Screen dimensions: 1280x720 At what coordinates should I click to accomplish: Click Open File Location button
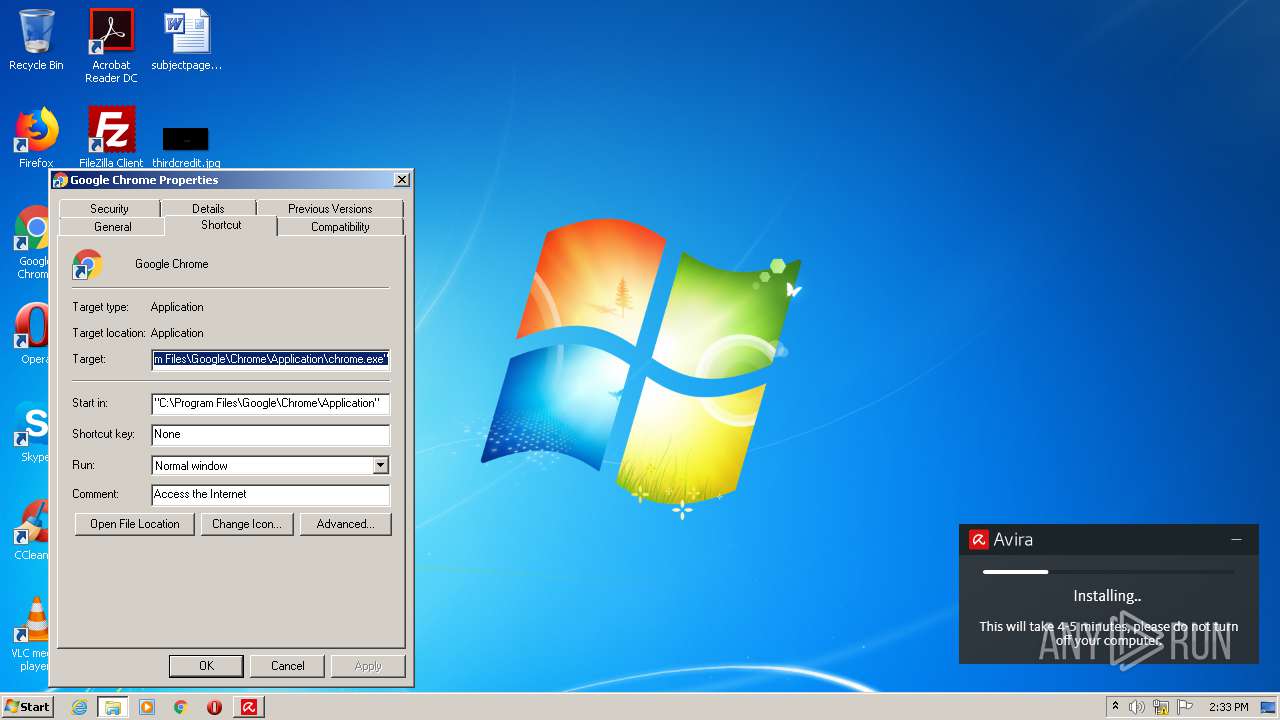point(135,524)
